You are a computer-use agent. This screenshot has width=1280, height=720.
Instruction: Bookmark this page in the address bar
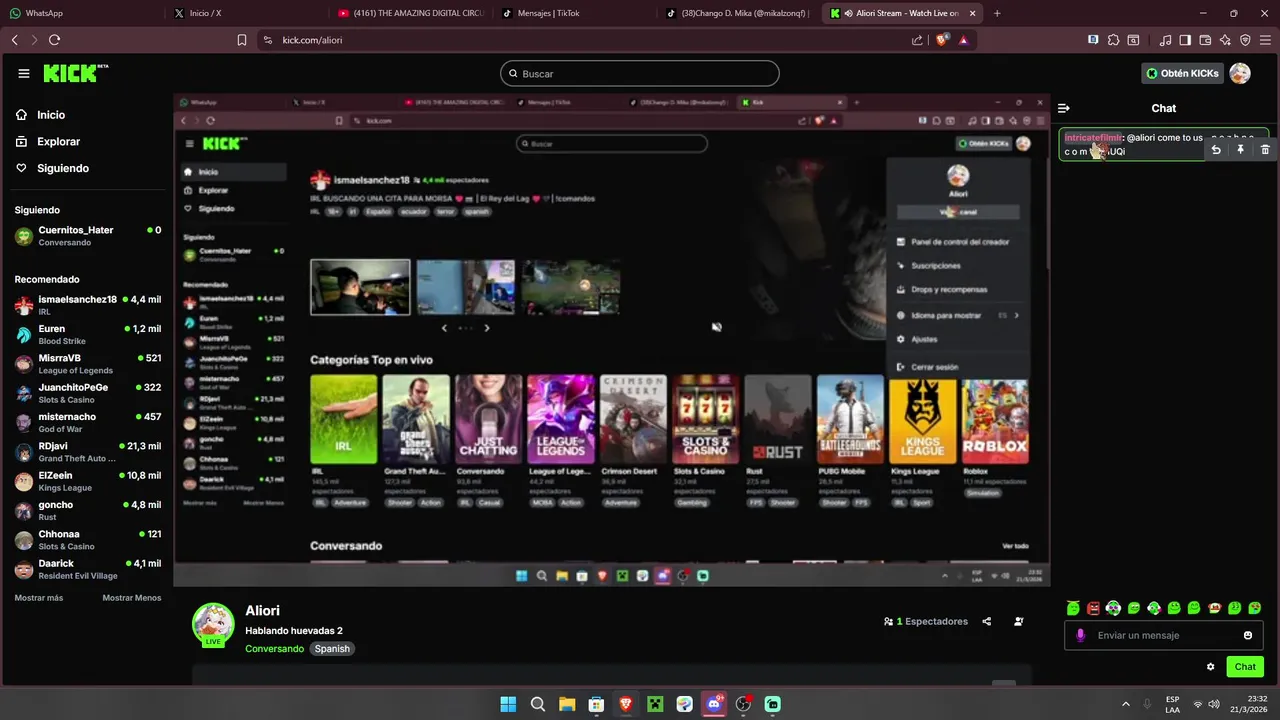pos(242,40)
